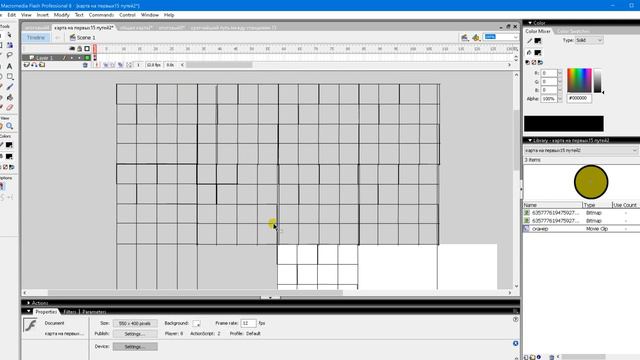Click the Center Frame timeline button
Screen dimensions: 640x360
point(96,65)
